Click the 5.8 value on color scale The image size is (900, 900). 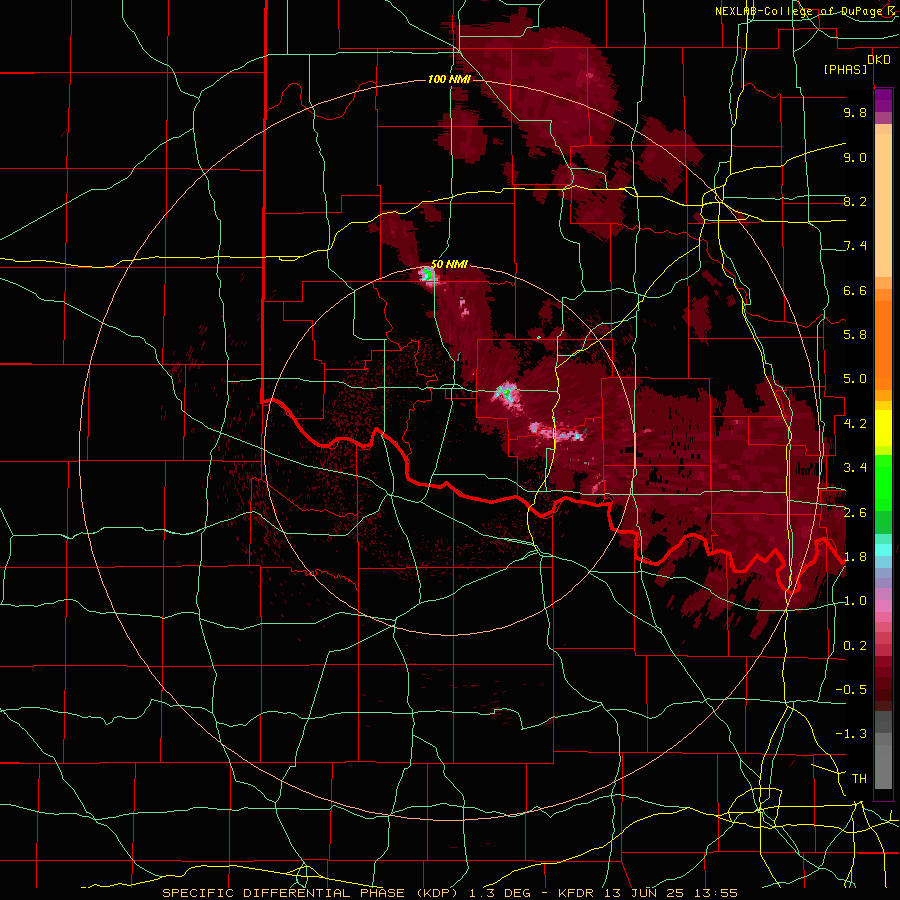855,335
